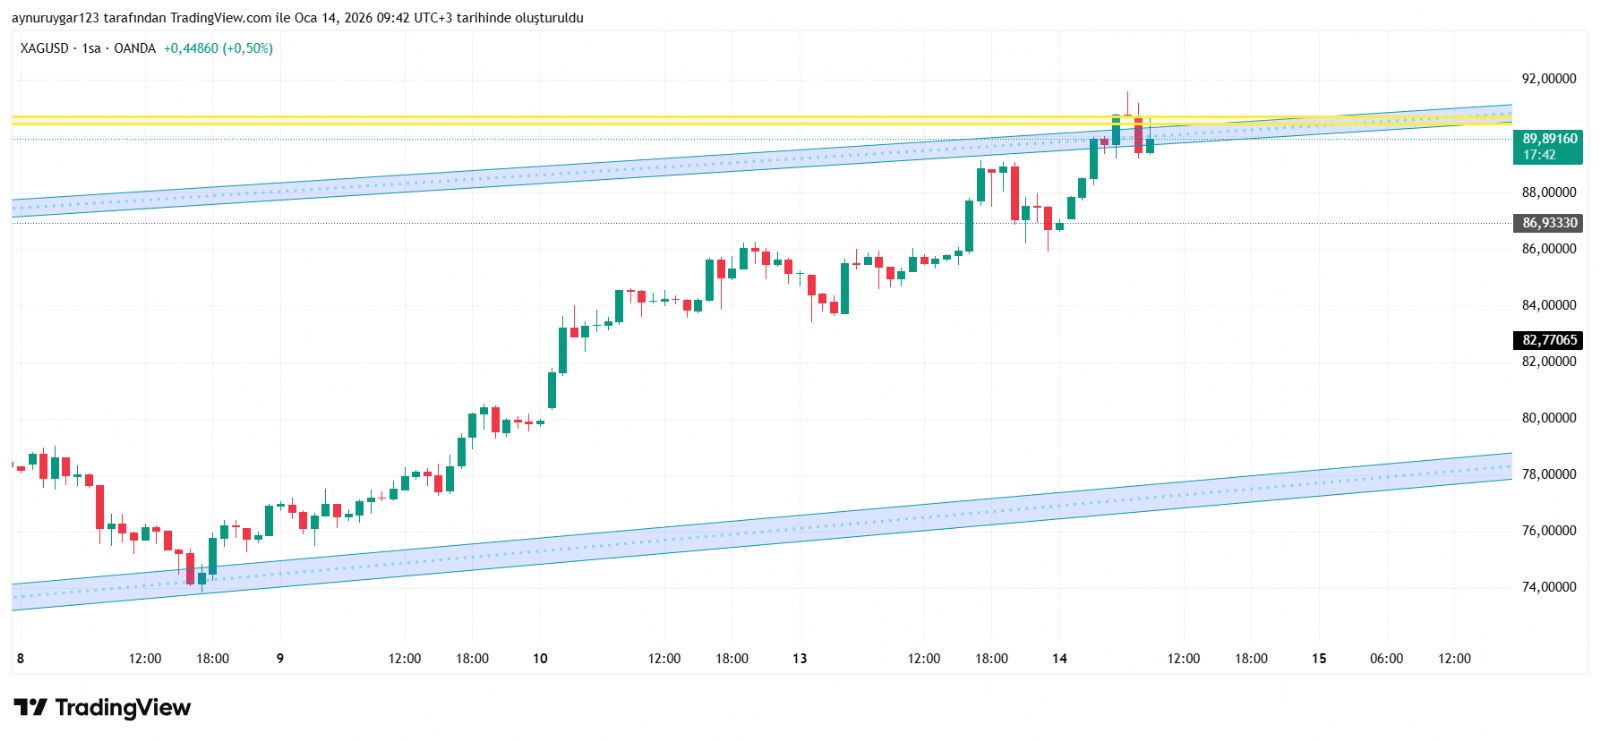Click the 74,00000 price axis tick
Viewport: 1600px width, 741px height.
(x=1548, y=587)
